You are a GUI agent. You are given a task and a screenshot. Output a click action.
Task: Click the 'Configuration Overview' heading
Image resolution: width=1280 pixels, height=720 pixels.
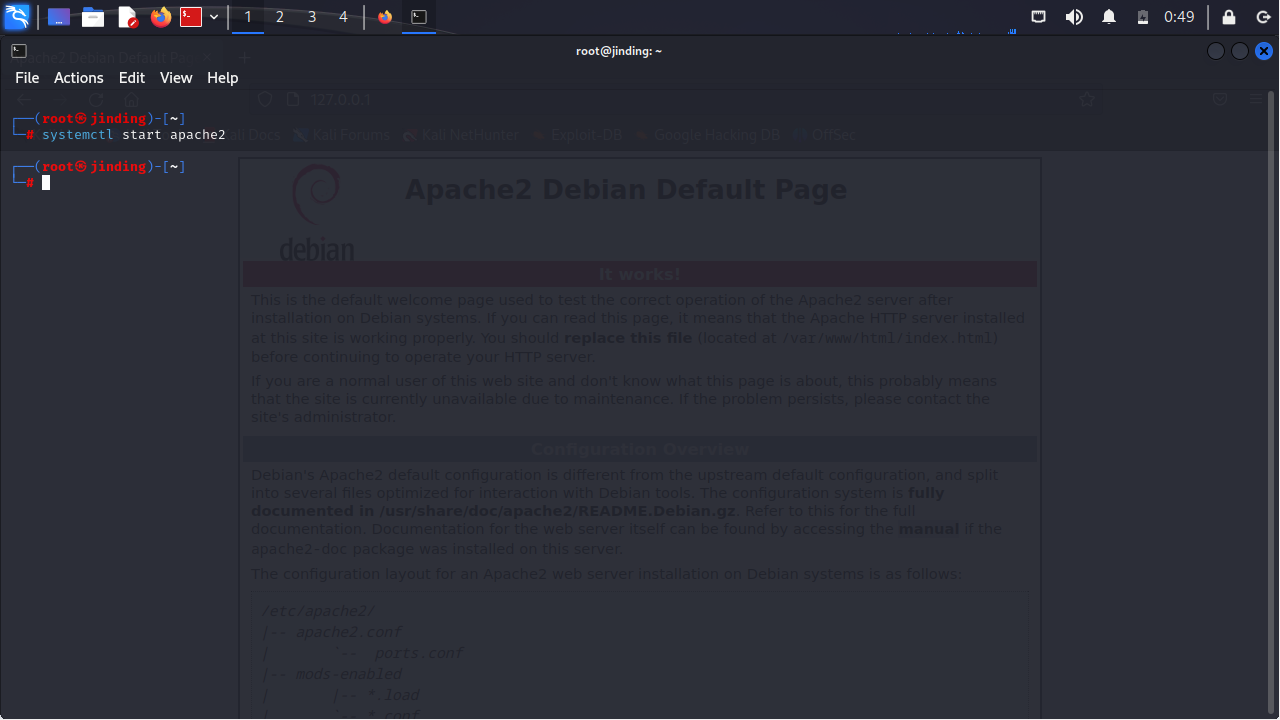coord(640,449)
